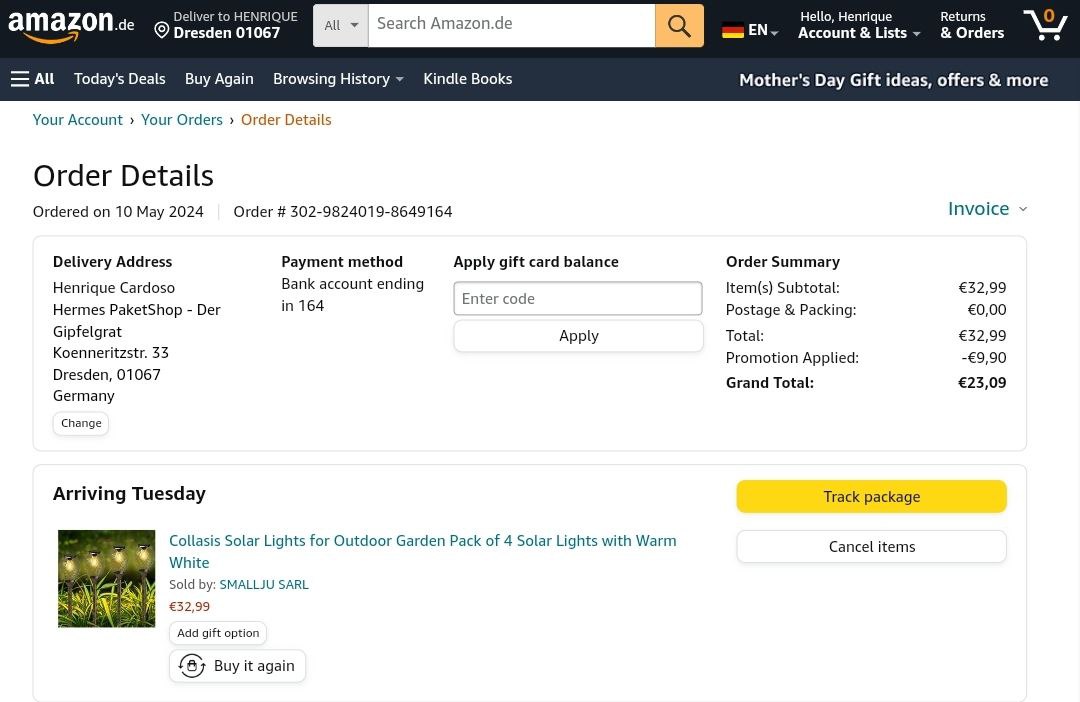Click the orange search magnifier button
The image size is (1080, 702).
coord(679,26)
